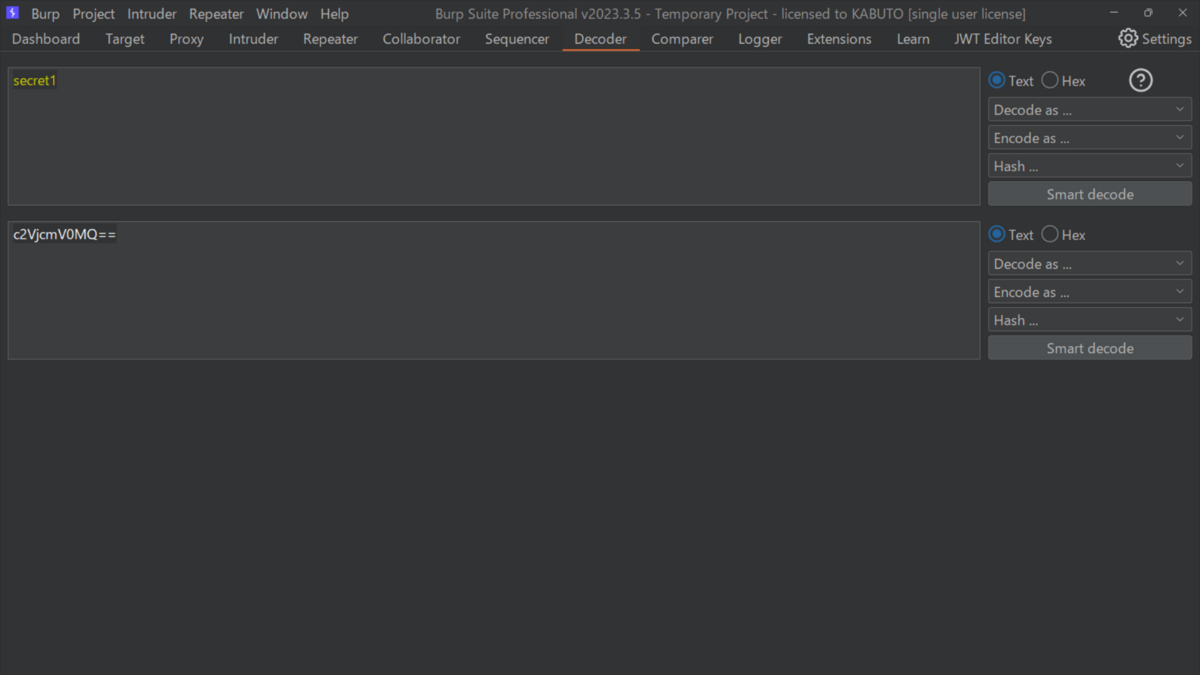The image size is (1200, 675).
Task: Open 'Encode as' dropdown in first panel
Action: (x=1090, y=138)
